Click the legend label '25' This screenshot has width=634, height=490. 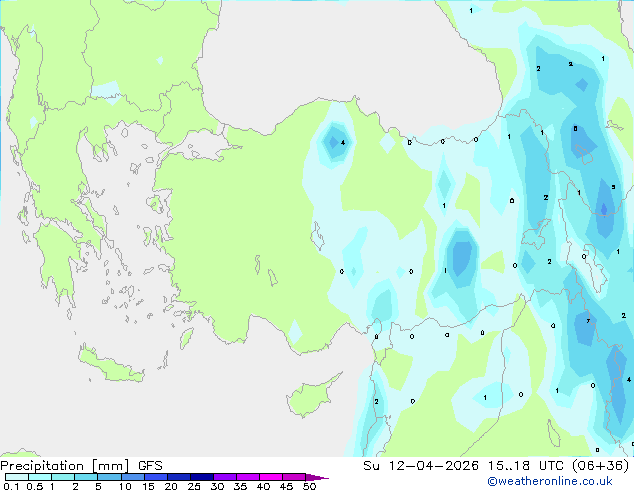194,486
